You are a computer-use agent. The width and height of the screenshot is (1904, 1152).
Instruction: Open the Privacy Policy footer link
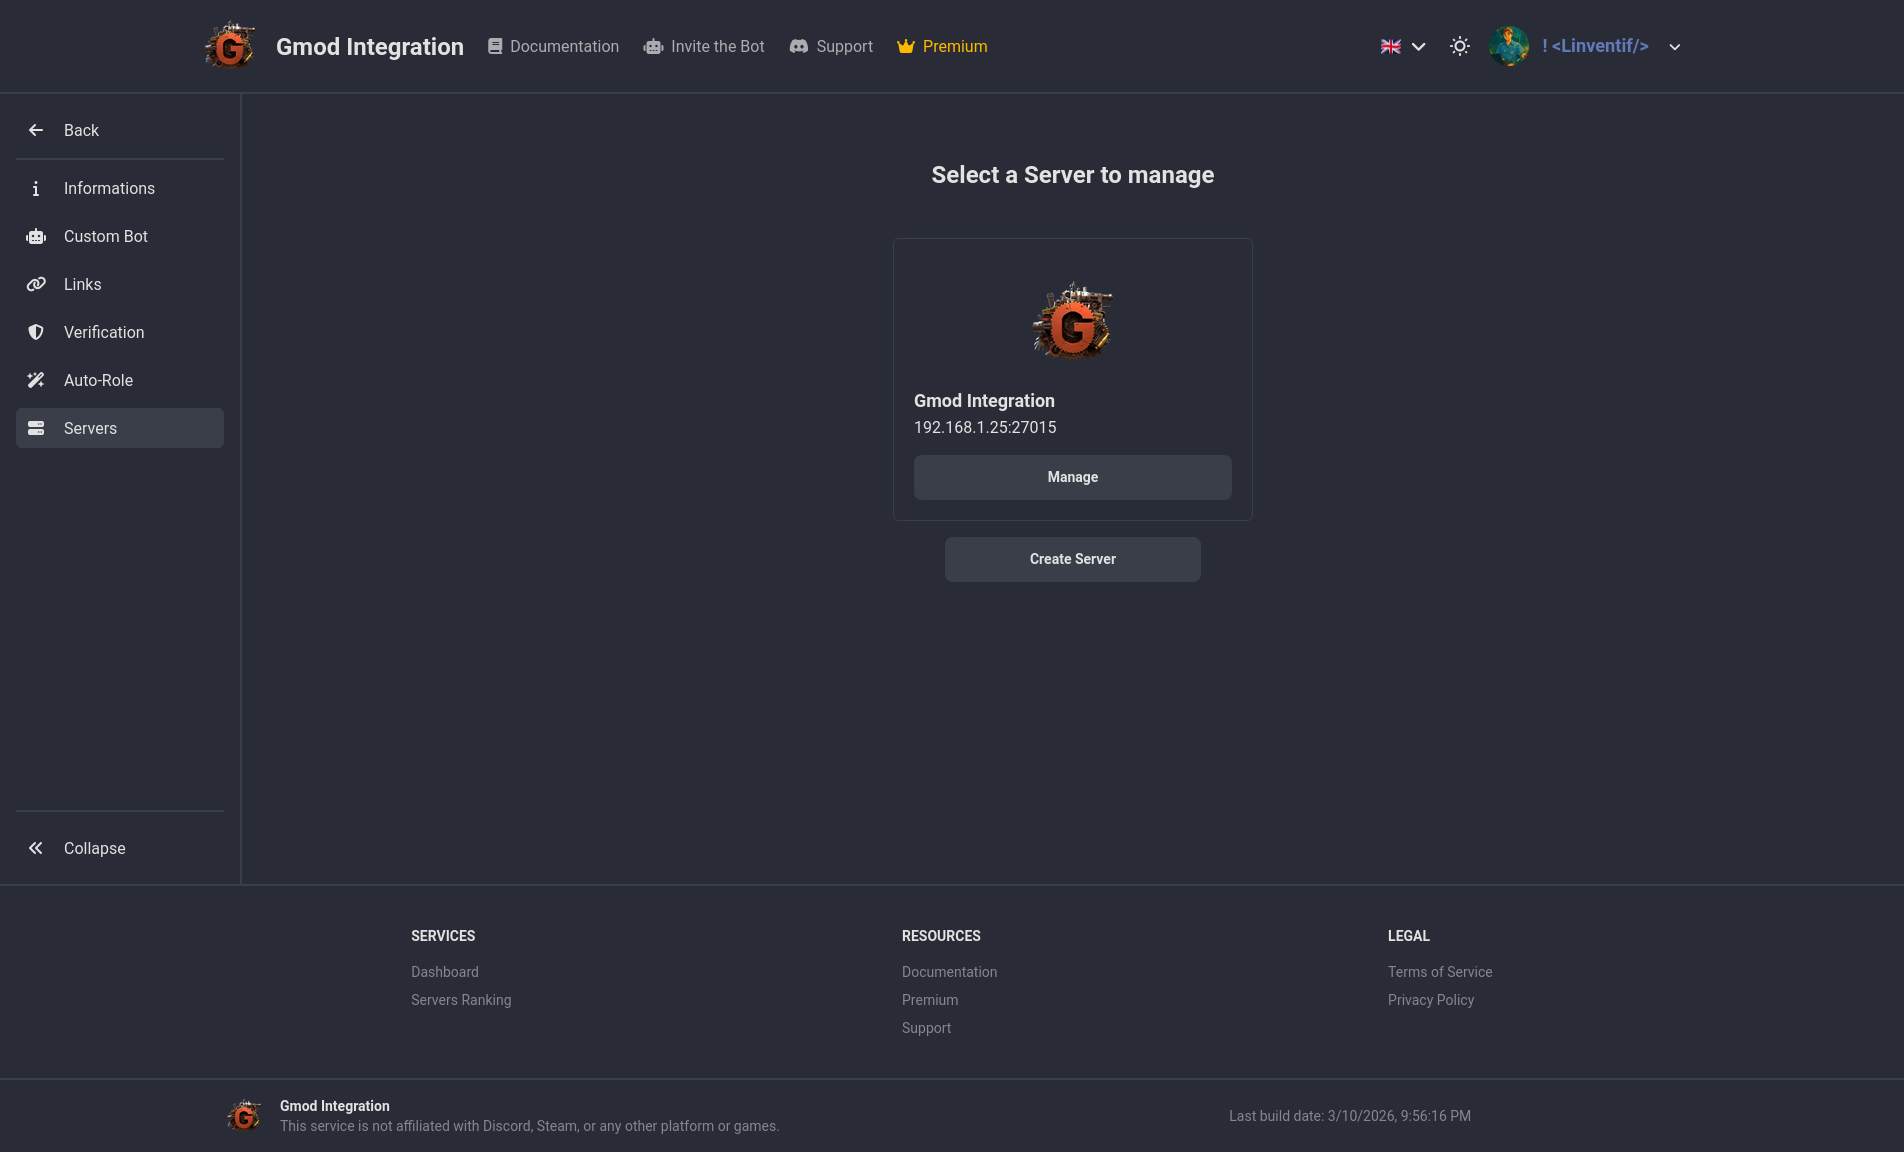tap(1430, 1000)
